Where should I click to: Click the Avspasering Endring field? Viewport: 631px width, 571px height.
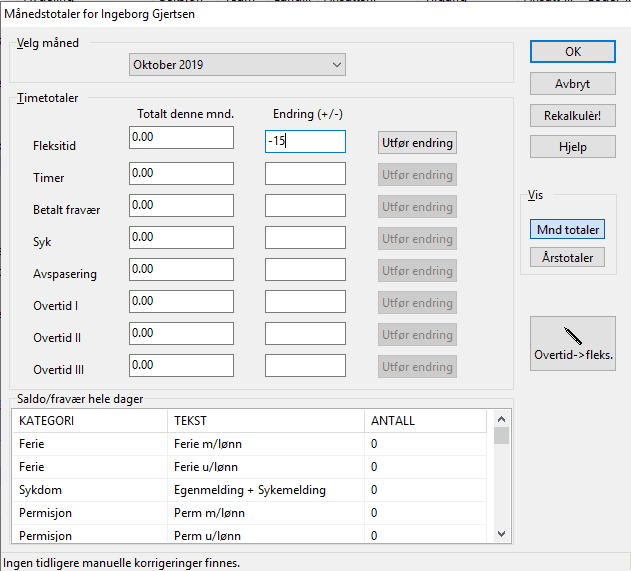tap(305, 270)
